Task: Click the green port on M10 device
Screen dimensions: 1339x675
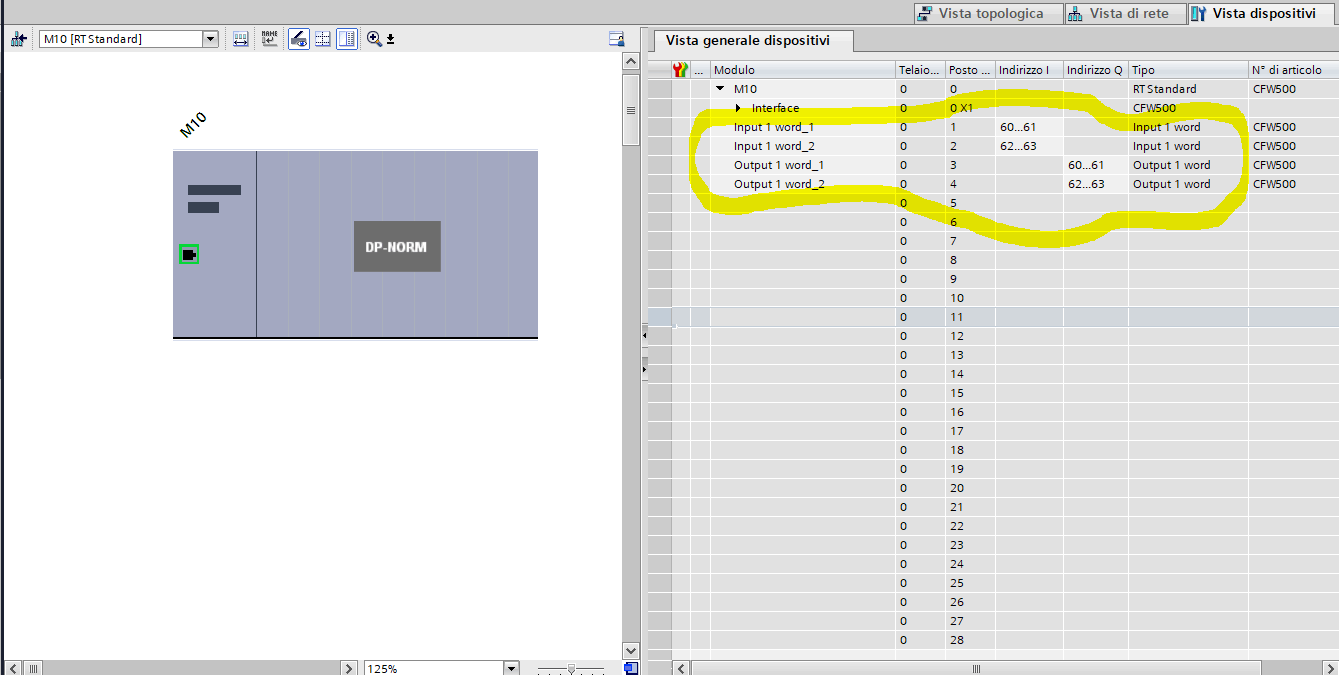Action: [x=189, y=254]
